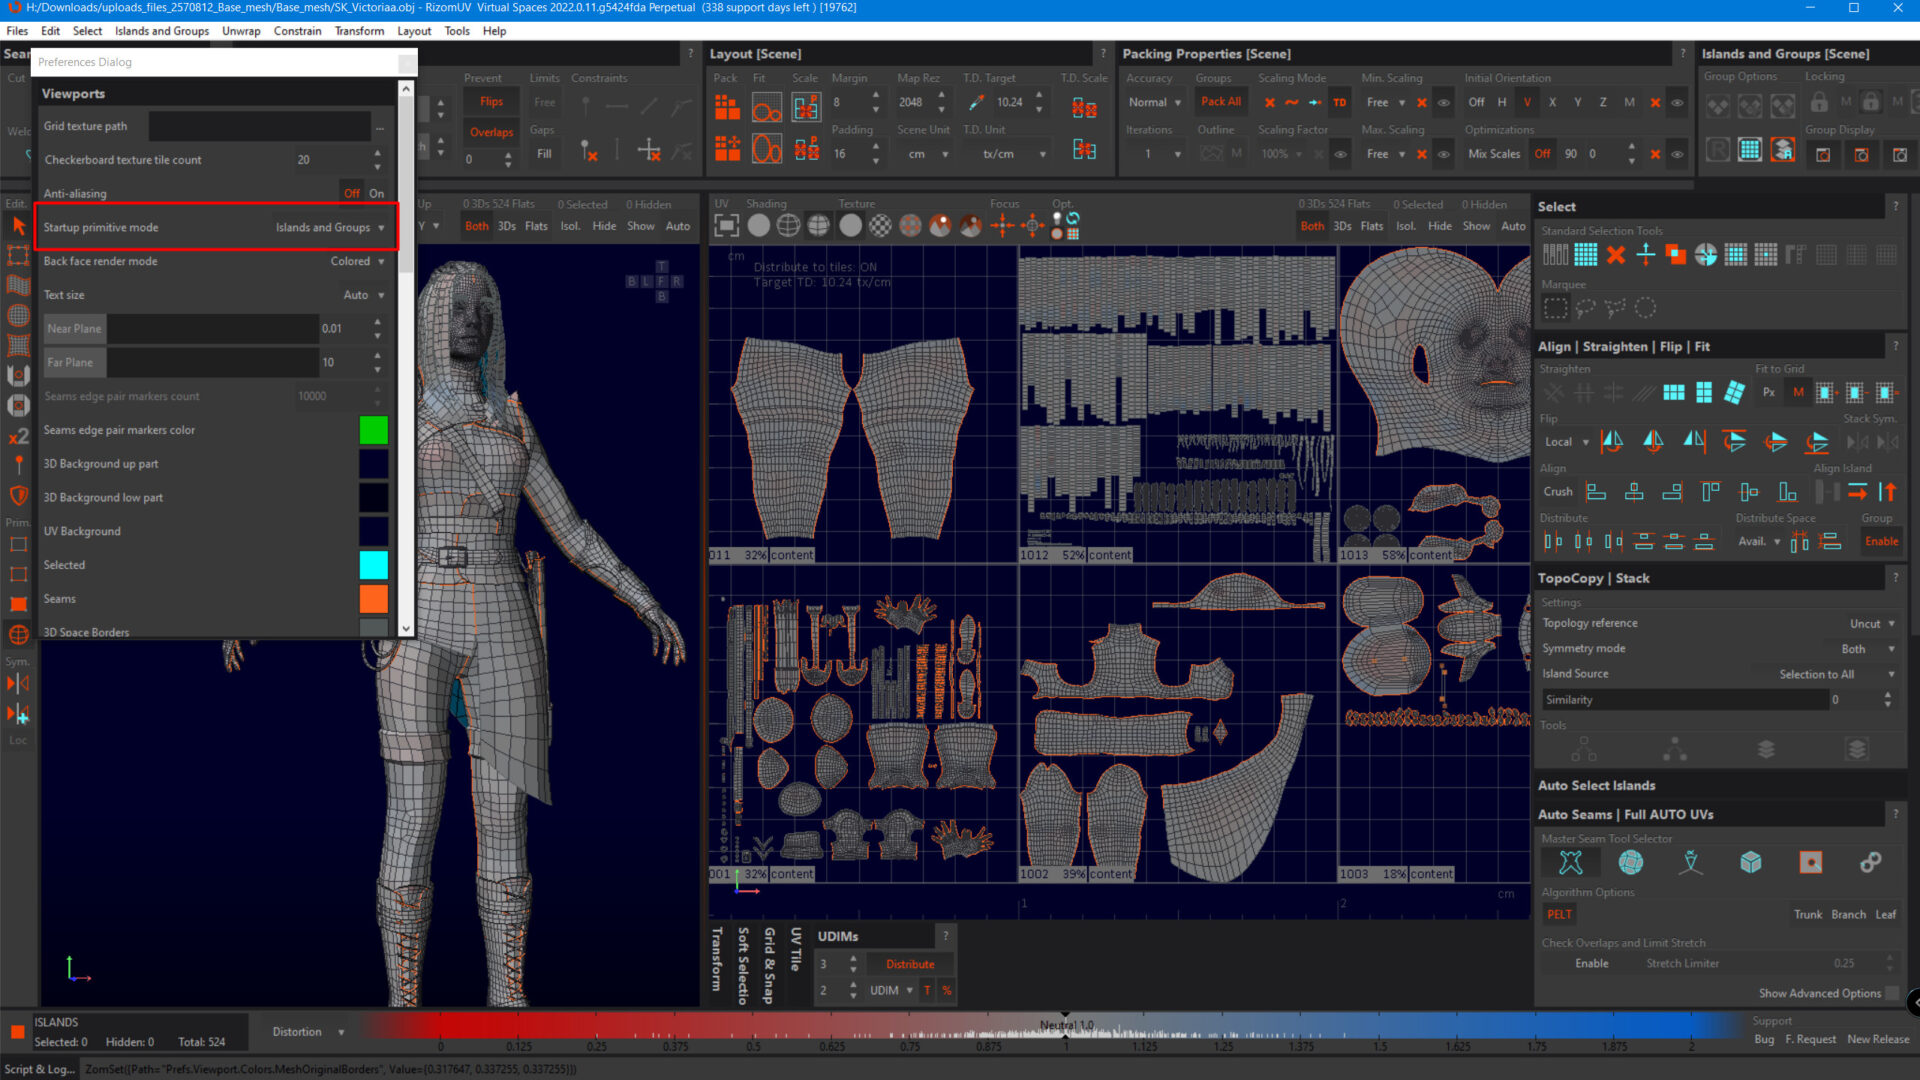Turn Anti-aliasing Off
The image size is (1920, 1080).
352,193
